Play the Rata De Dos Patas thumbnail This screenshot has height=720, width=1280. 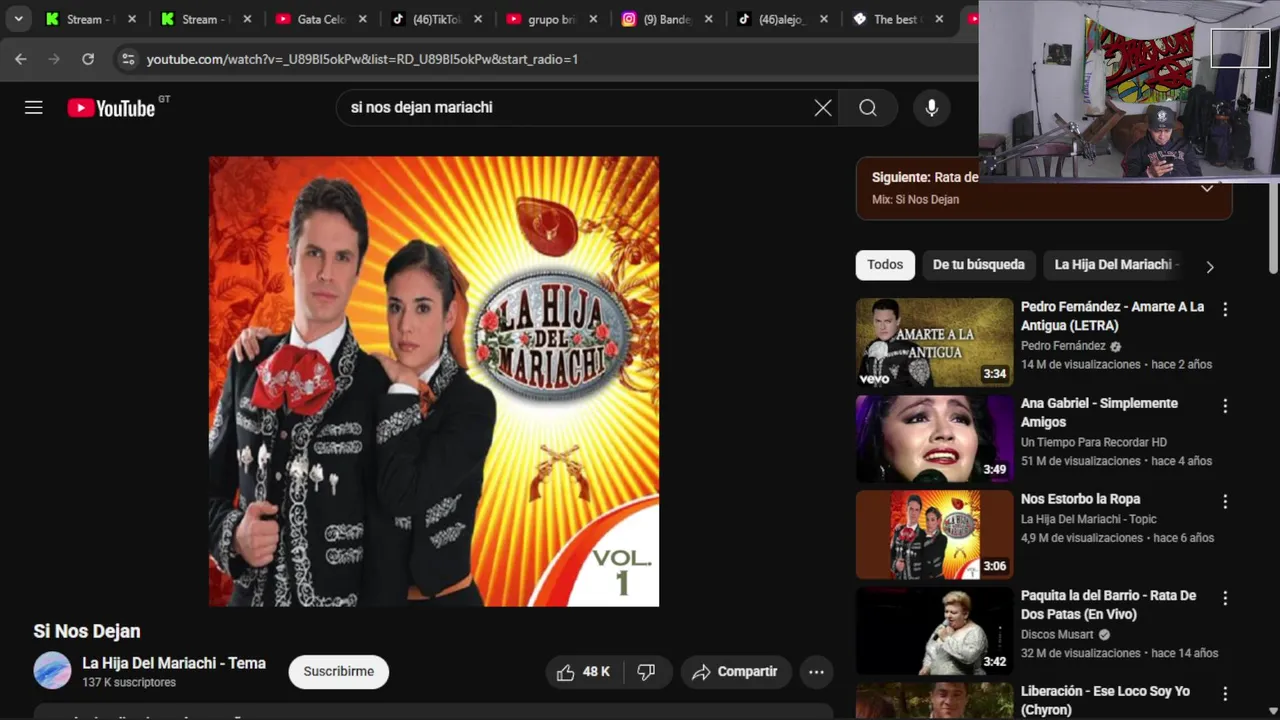934,630
